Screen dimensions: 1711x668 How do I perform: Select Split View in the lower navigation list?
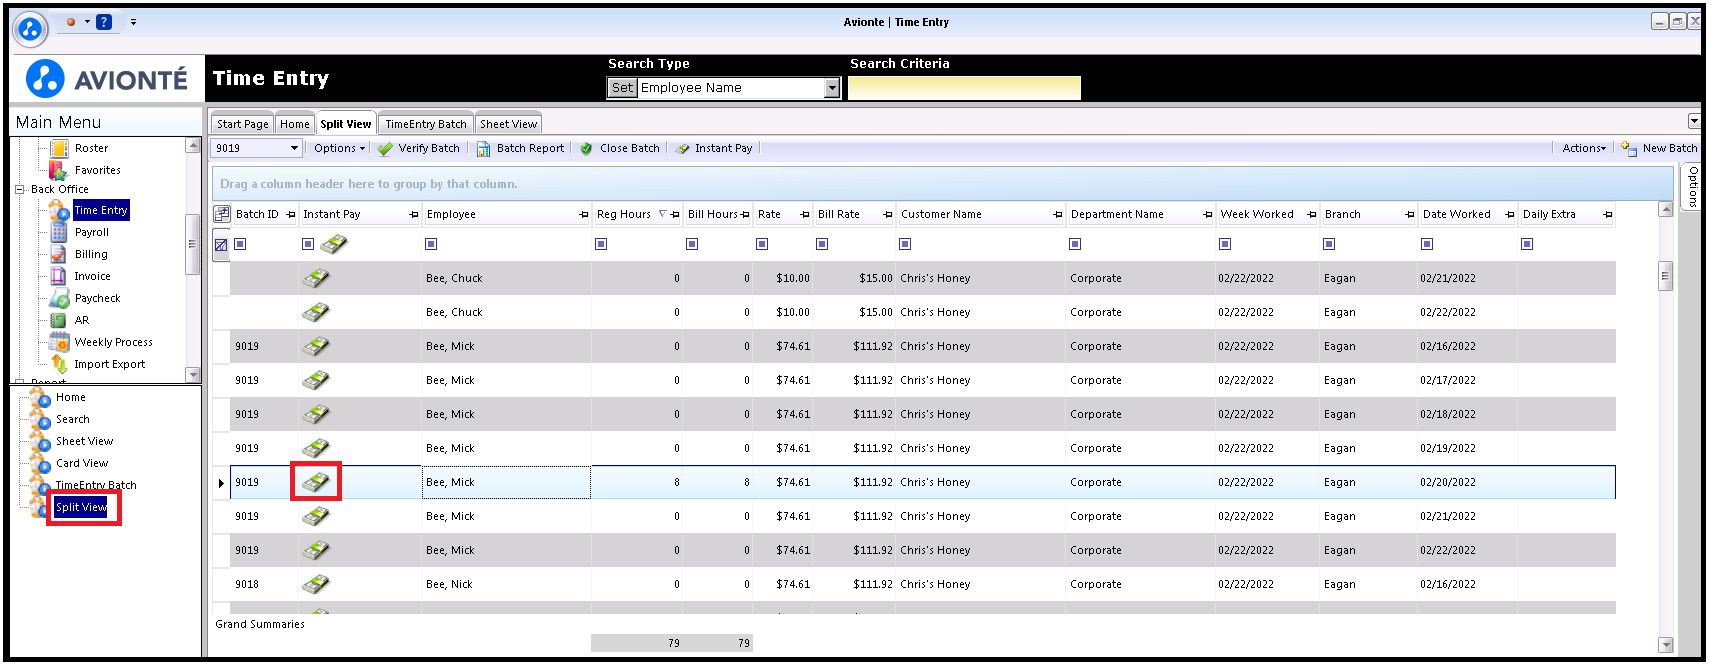tap(81, 507)
